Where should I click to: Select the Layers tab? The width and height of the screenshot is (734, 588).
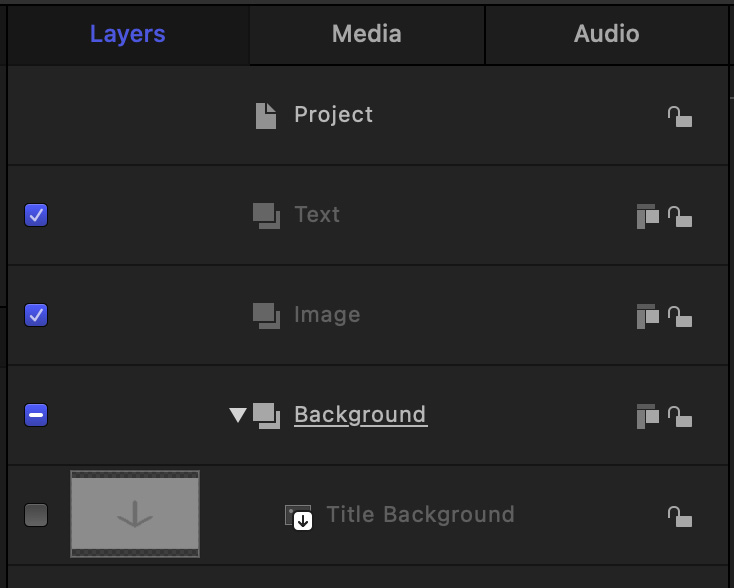click(x=128, y=34)
